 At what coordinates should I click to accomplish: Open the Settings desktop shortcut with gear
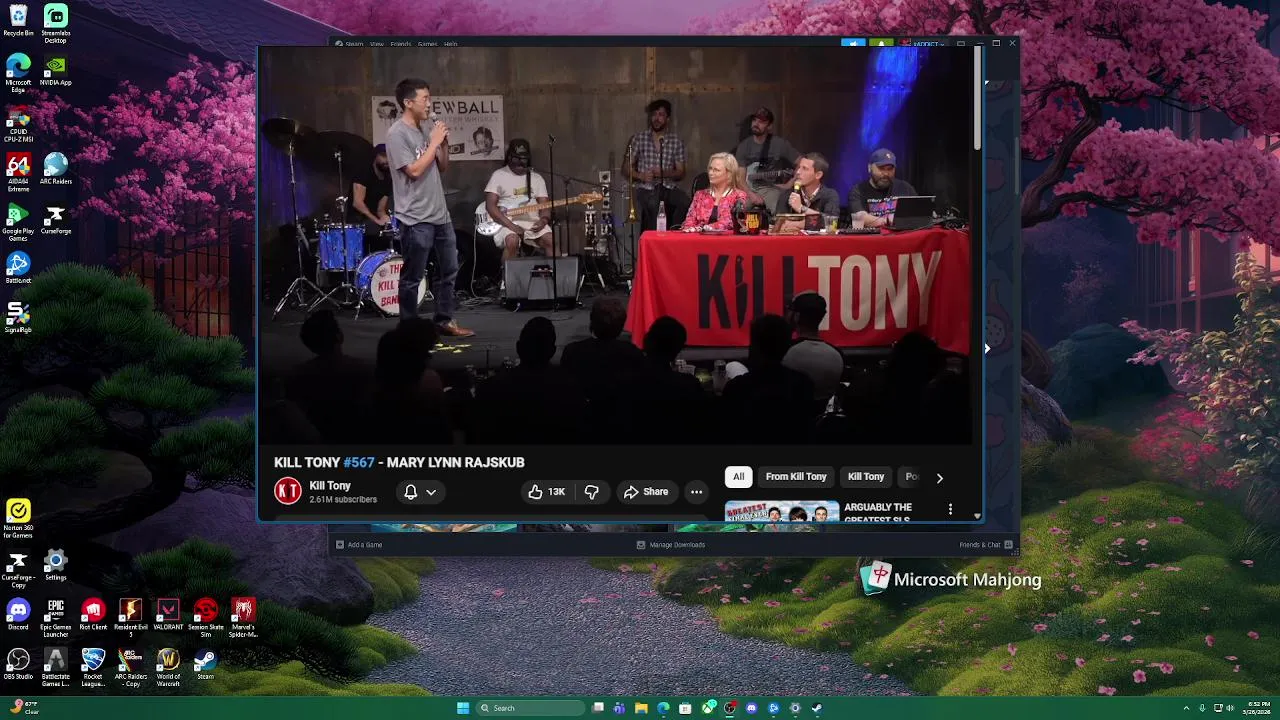[x=56, y=565]
